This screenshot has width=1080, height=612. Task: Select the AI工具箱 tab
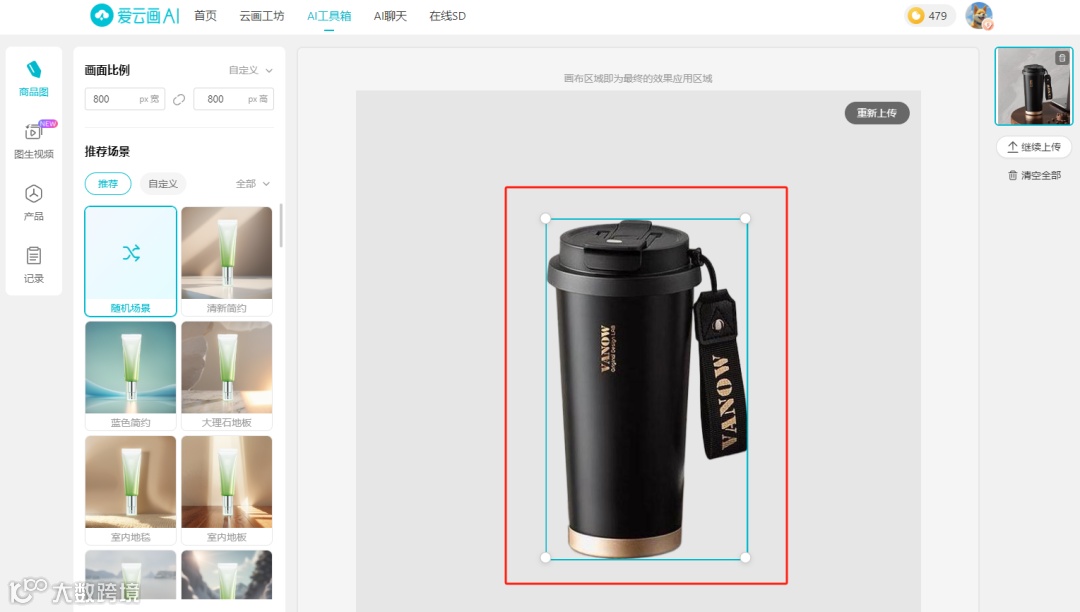coord(329,16)
